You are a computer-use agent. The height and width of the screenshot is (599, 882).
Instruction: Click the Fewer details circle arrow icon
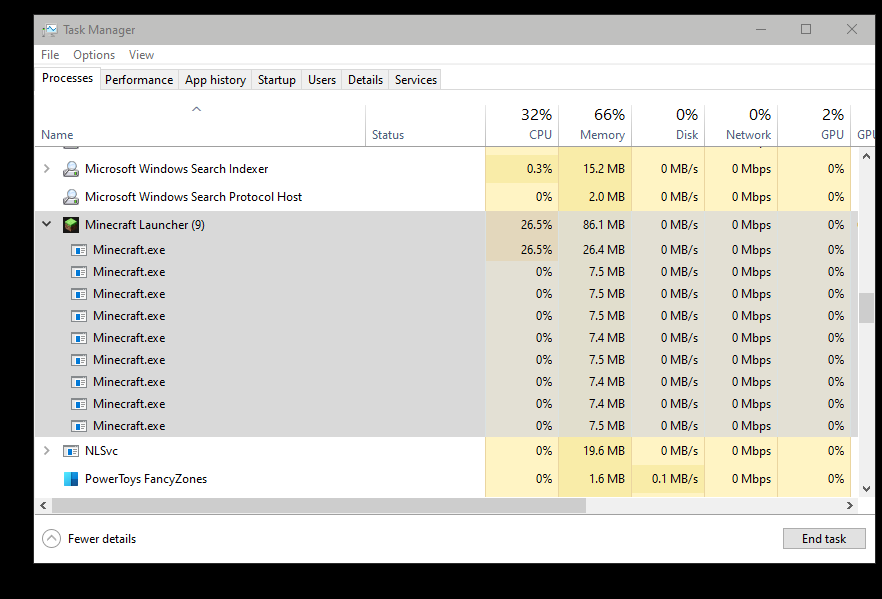(x=52, y=539)
